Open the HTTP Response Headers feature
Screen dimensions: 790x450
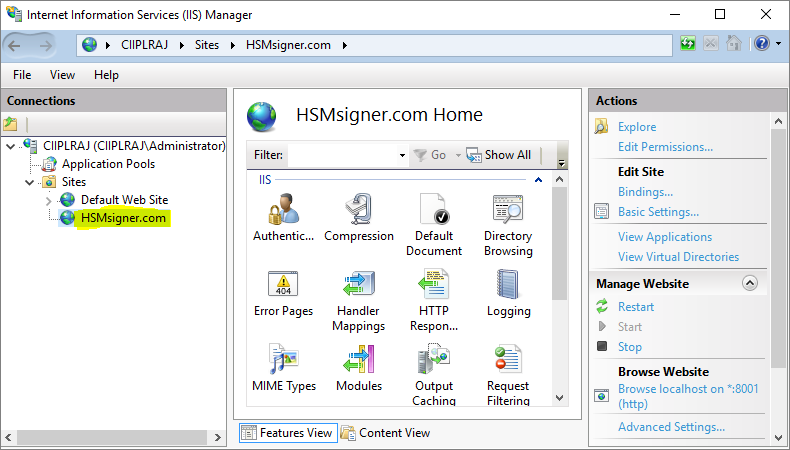click(x=434, y=284)
